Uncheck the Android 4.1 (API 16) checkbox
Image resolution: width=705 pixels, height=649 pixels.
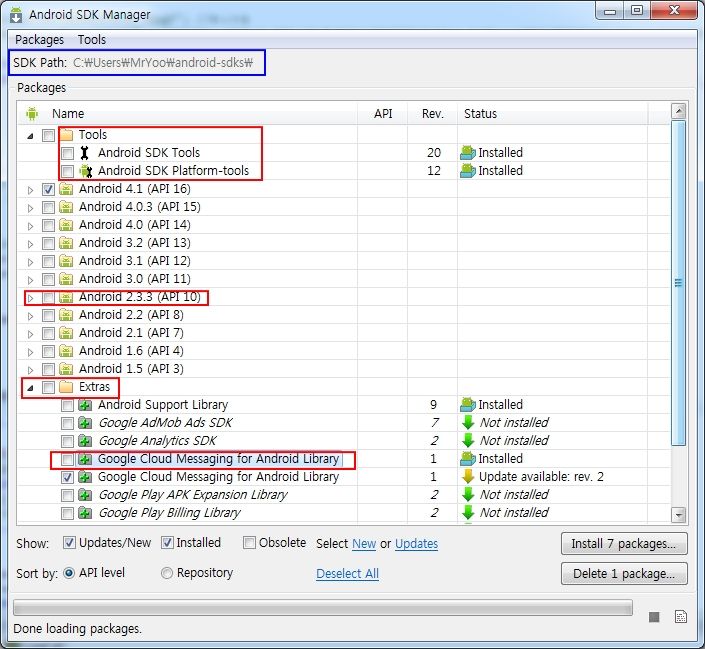click(48, 189)
